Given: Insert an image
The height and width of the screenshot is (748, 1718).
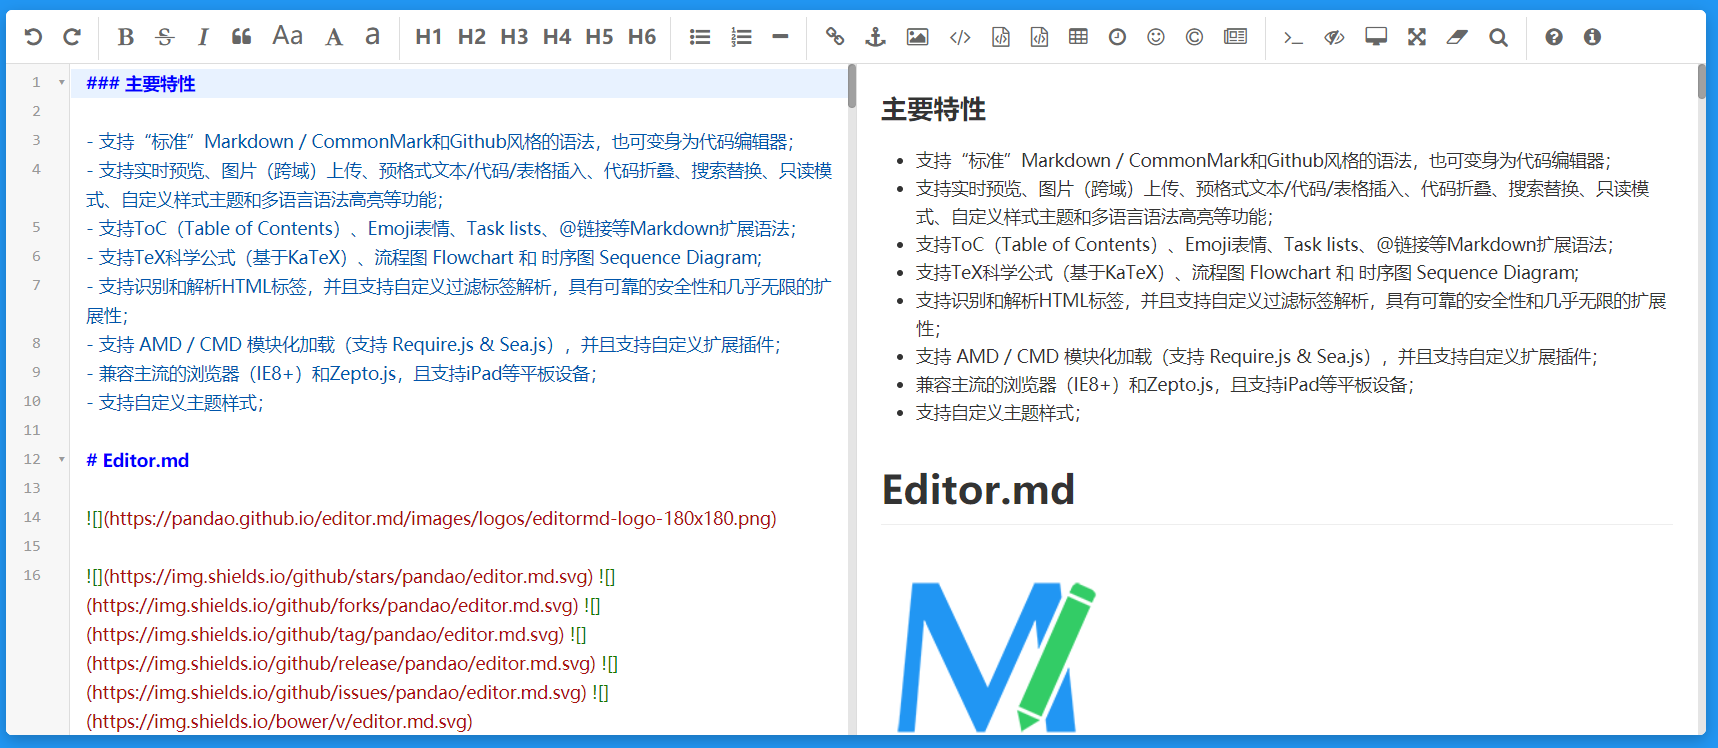Looking at the screenshot, I should click(917, 37).
